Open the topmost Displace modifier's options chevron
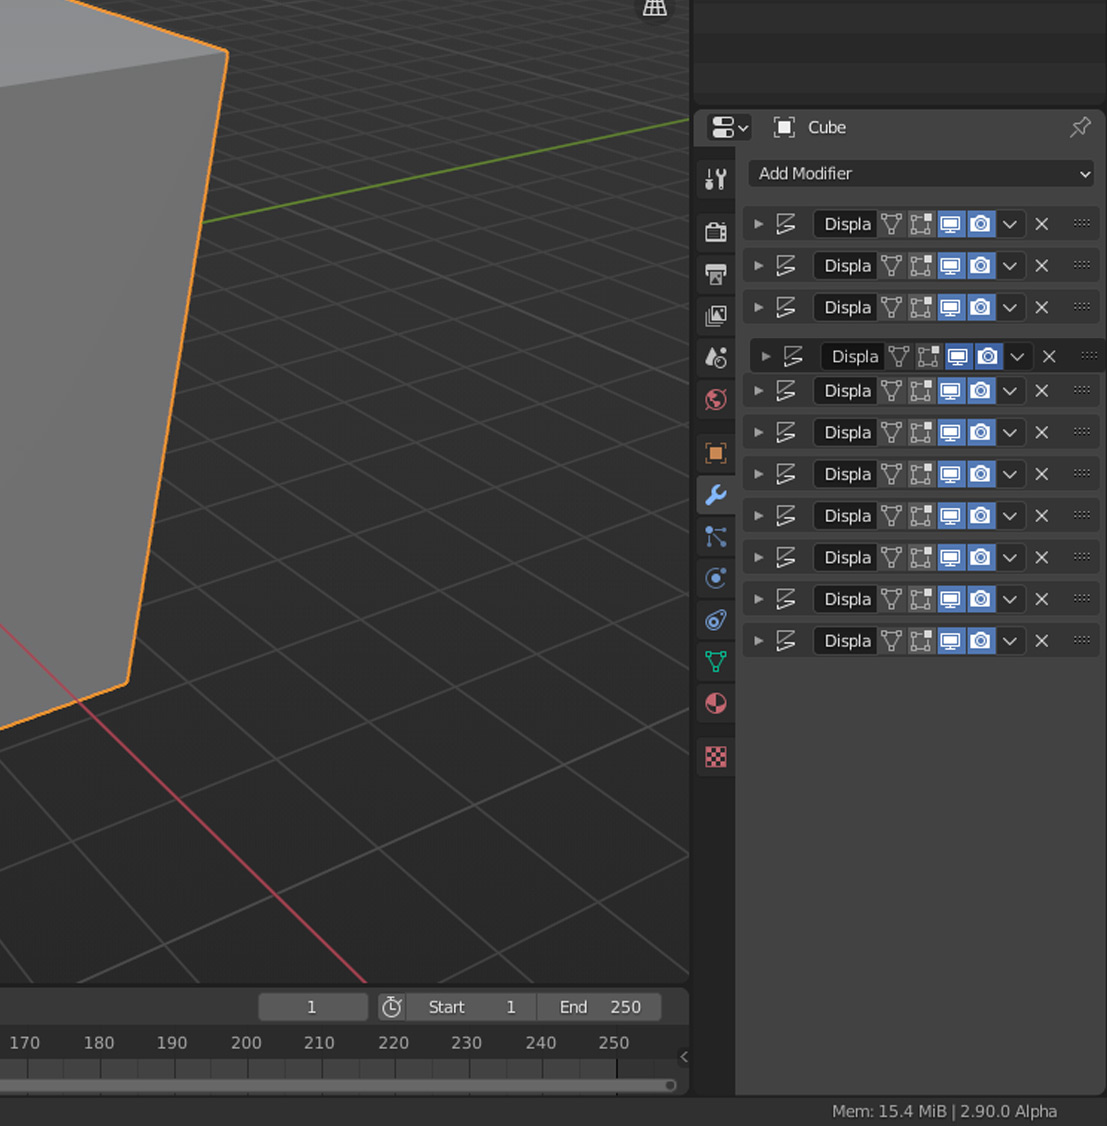The height and width of the screenshot is (1126, 1107). point(1009,224)
